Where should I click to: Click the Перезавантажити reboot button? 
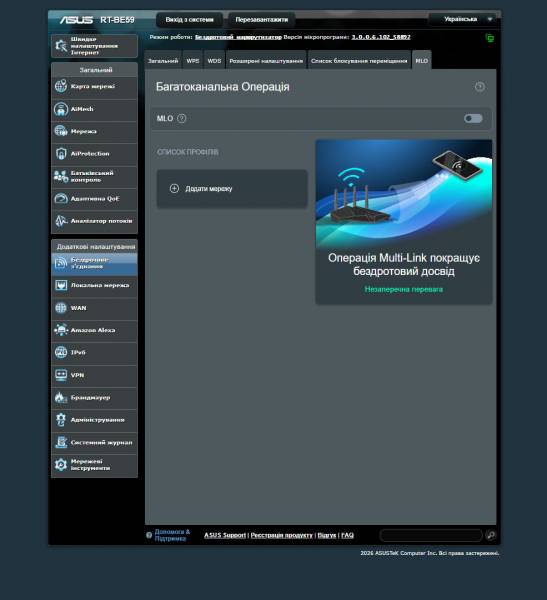click(x=261, y=20)
